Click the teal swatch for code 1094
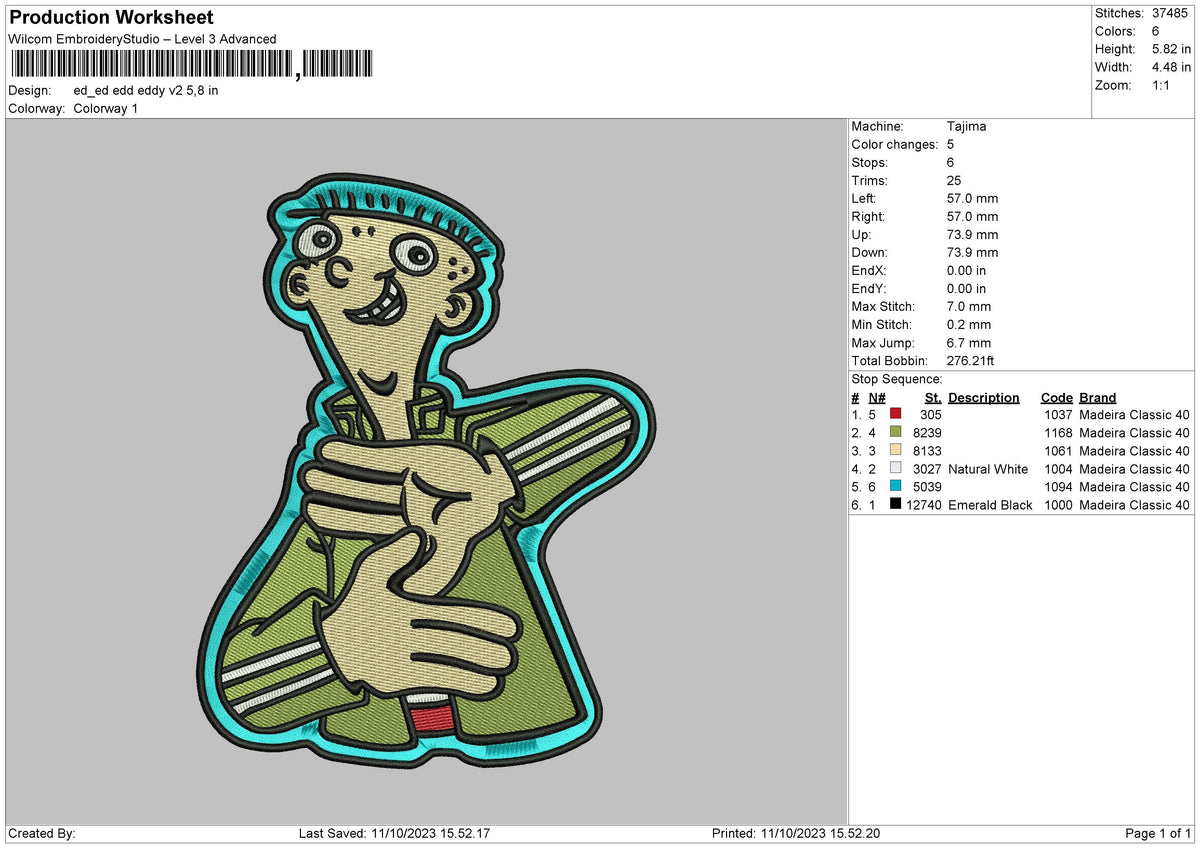The width and height of the screenshot is (1200, 848). [896, 487]
